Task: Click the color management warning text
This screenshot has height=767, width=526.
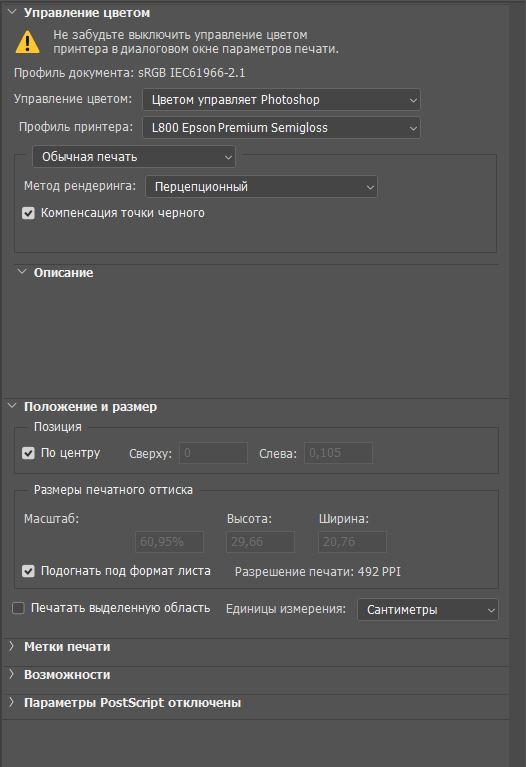Action: [196, 42]
